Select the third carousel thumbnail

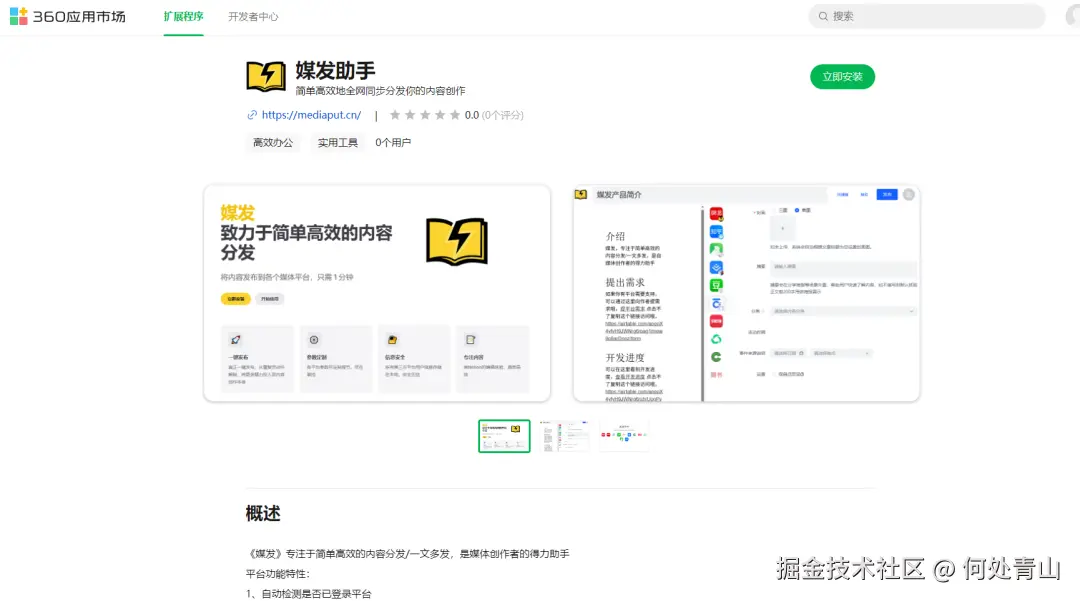tap(624, 436)
